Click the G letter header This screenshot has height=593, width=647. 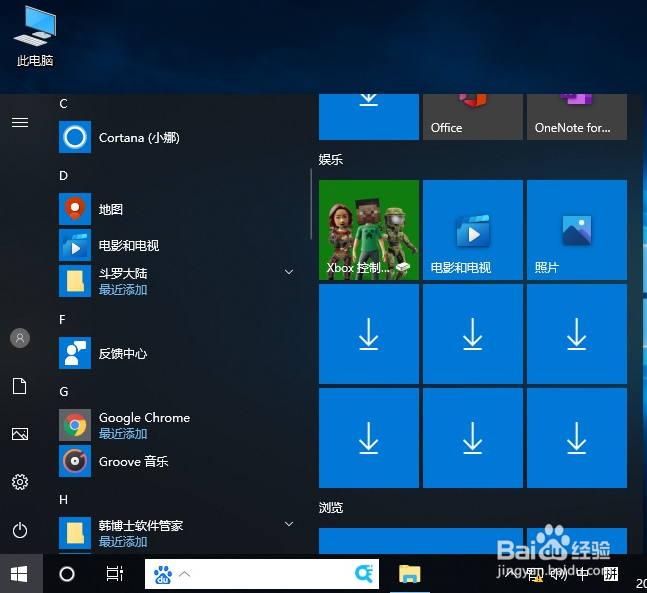coord(64,392)
